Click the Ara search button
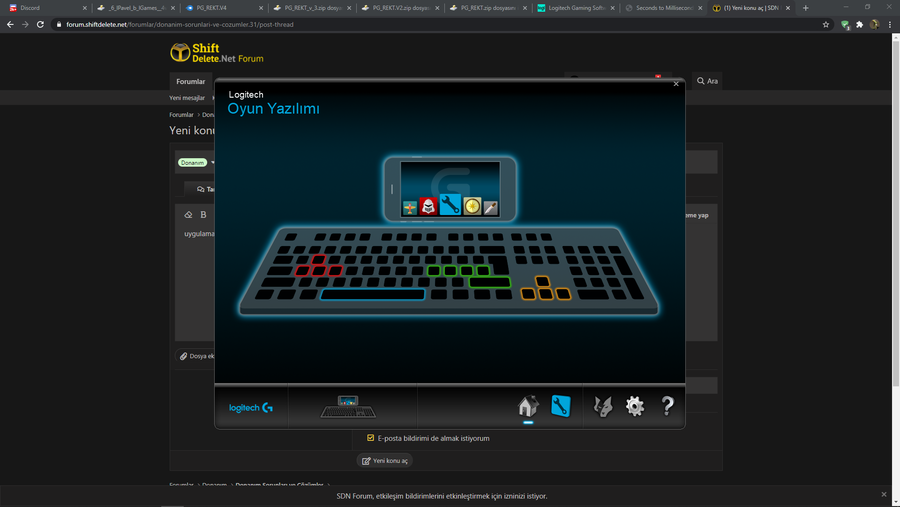This screenshot has width=900, height=507. (707, 81)
